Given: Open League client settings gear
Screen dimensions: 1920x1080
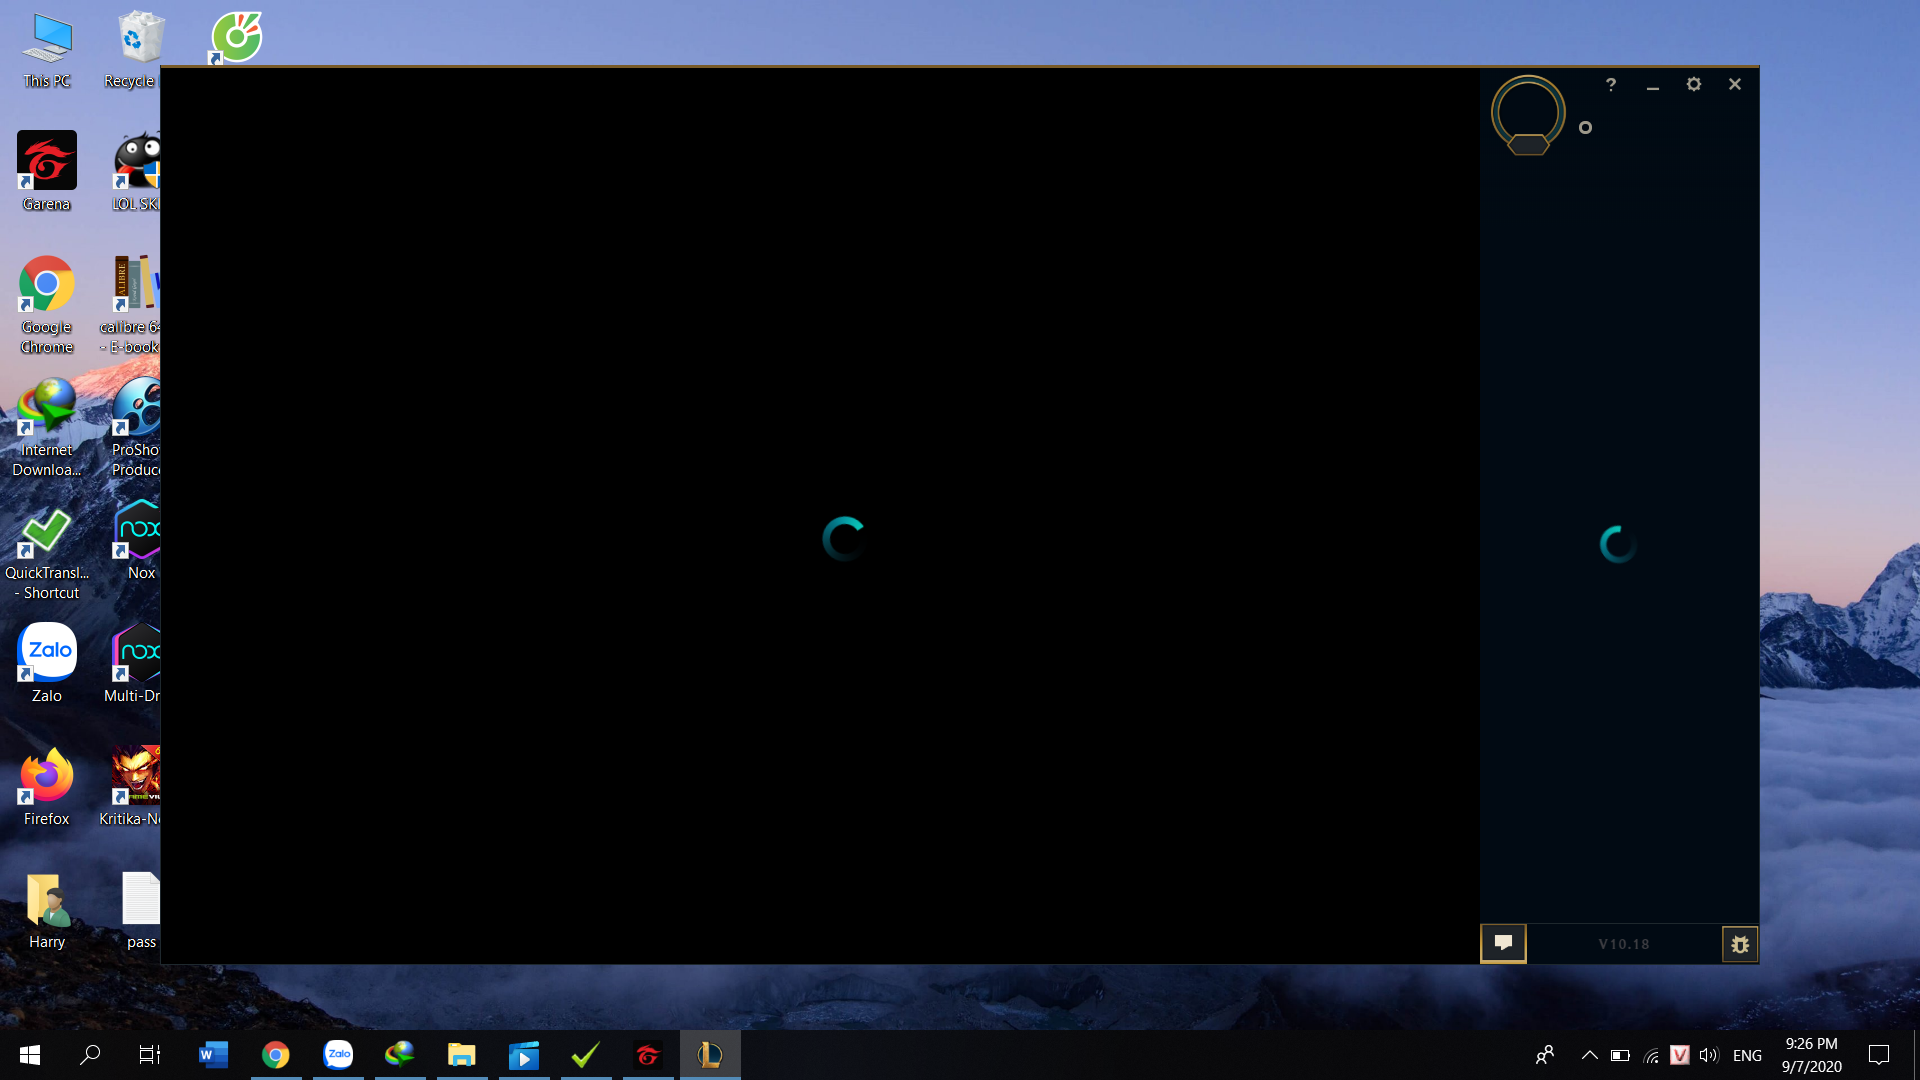Looking at the screenshot, I should [1693, 85].
